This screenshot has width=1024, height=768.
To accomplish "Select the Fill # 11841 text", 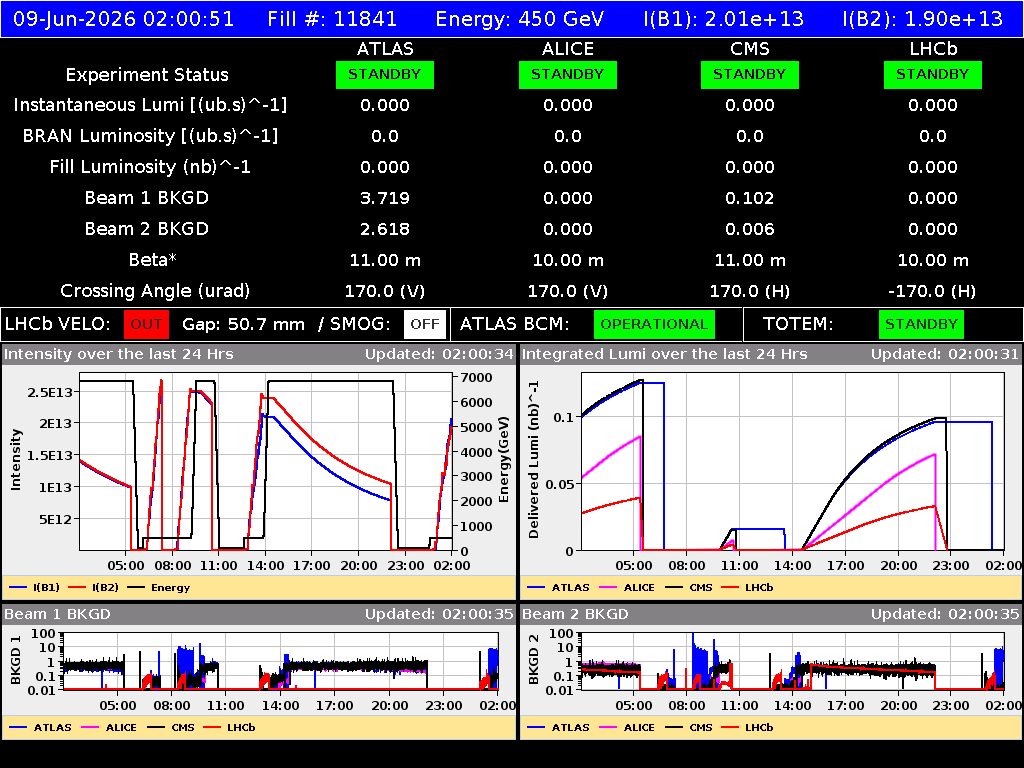I will point(332,18).
